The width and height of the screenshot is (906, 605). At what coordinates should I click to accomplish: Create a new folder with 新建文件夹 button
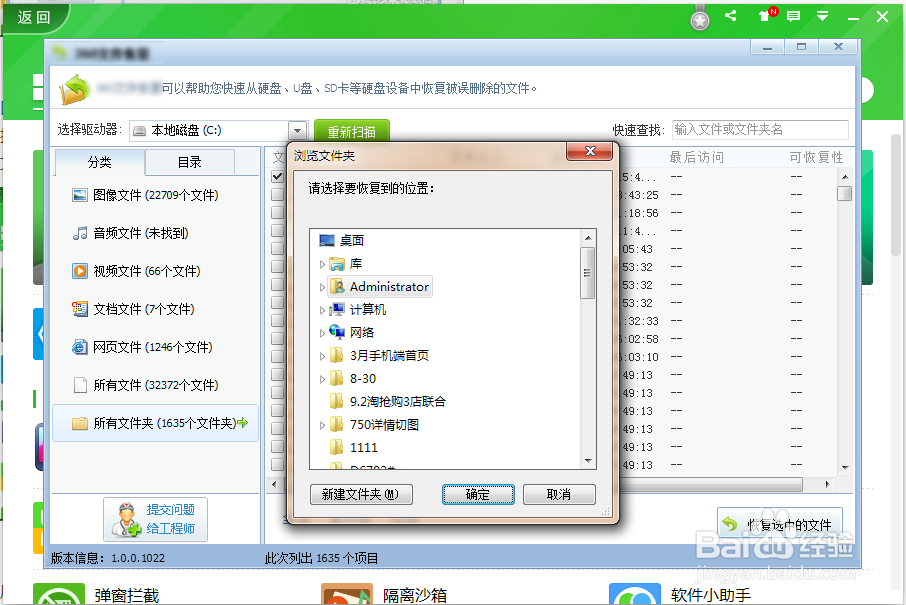[361, 494]
